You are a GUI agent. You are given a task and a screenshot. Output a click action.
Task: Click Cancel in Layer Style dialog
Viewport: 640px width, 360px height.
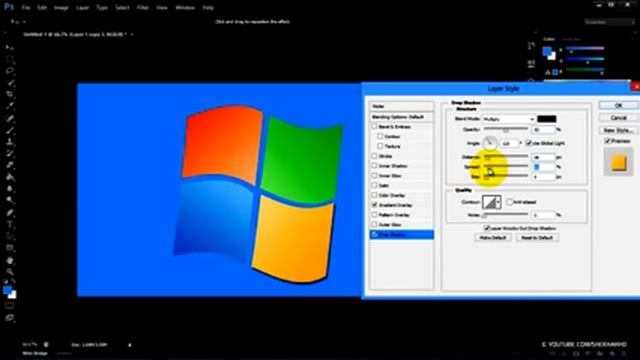tap(618, 118)
